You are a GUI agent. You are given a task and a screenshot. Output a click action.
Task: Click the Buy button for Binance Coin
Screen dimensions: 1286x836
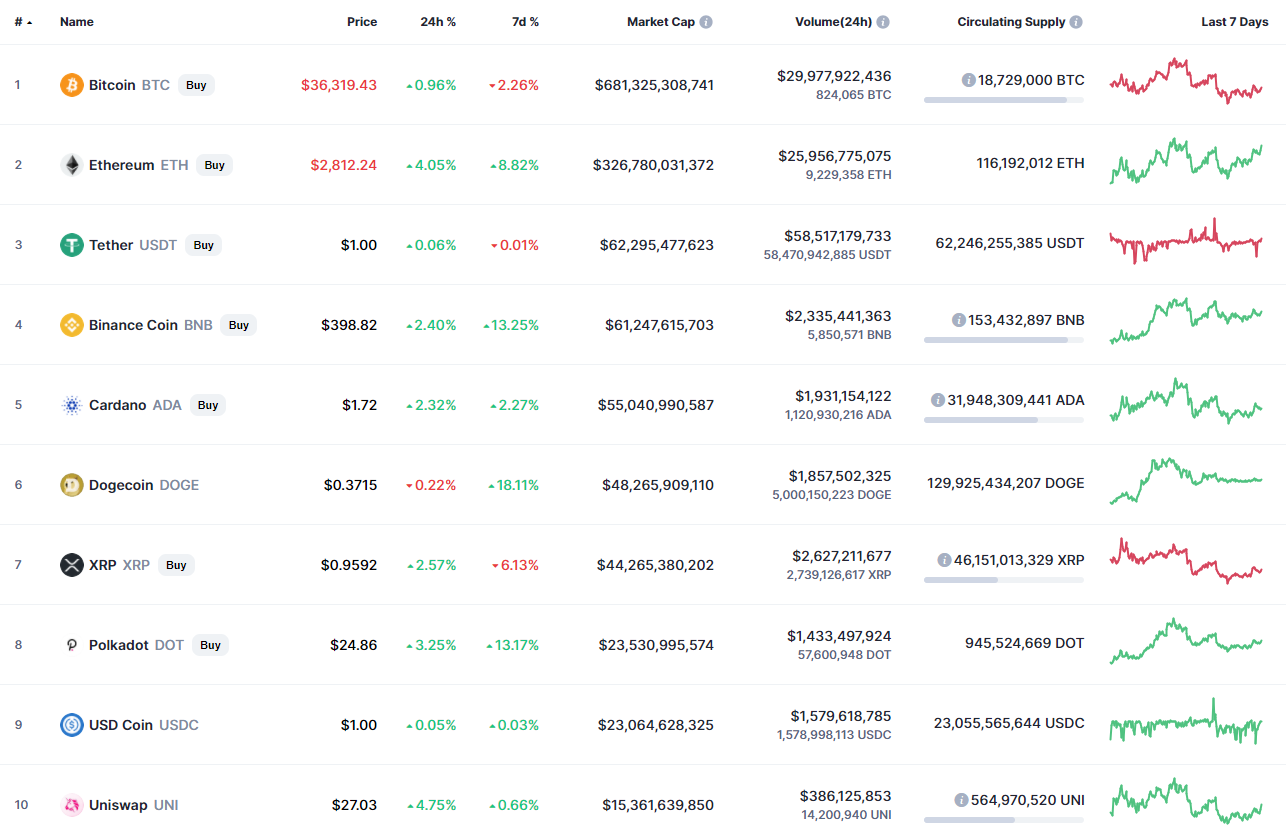(239, 325)
